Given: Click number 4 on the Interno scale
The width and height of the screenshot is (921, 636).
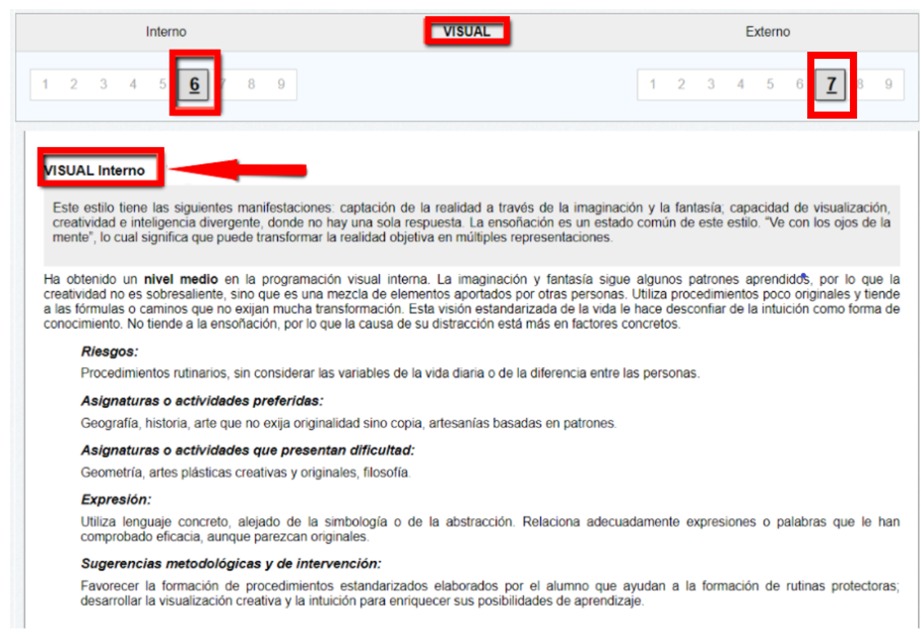Looking at the screenshot, I should (133, 85).
